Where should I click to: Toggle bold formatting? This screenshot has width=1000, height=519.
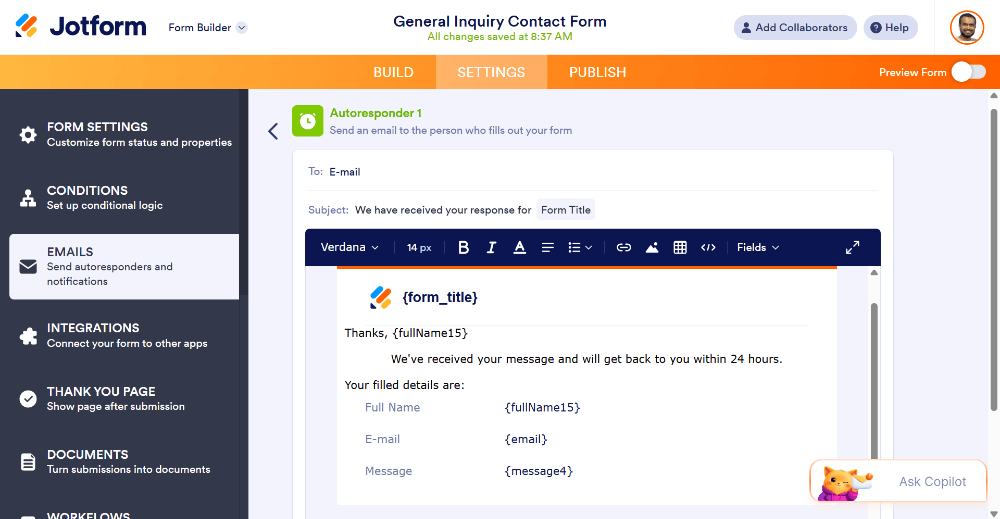464,247
